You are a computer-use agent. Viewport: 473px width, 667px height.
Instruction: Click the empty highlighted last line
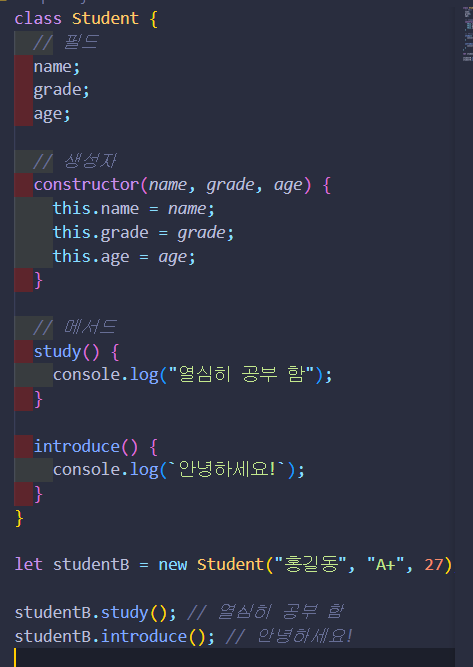point(234,658)
